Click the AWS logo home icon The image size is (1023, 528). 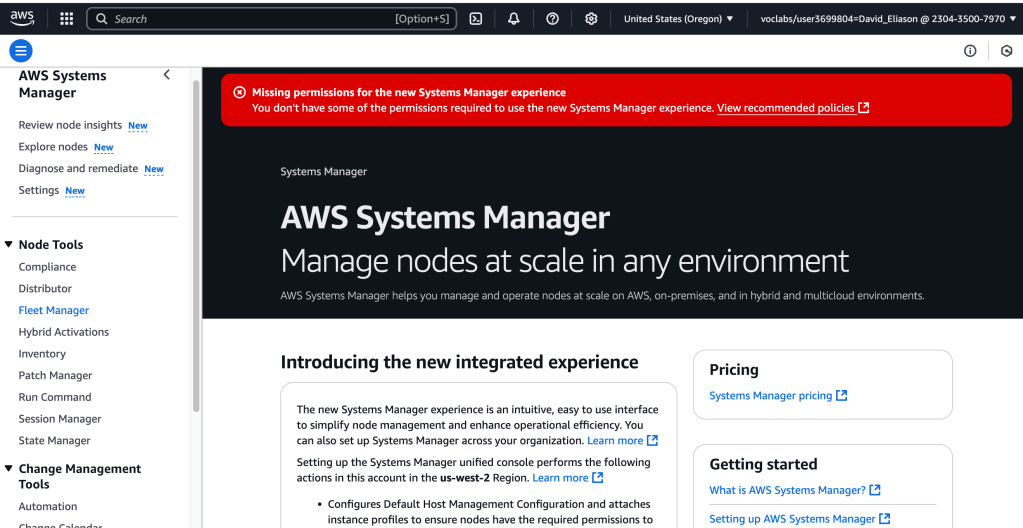[x=22, y=18]
